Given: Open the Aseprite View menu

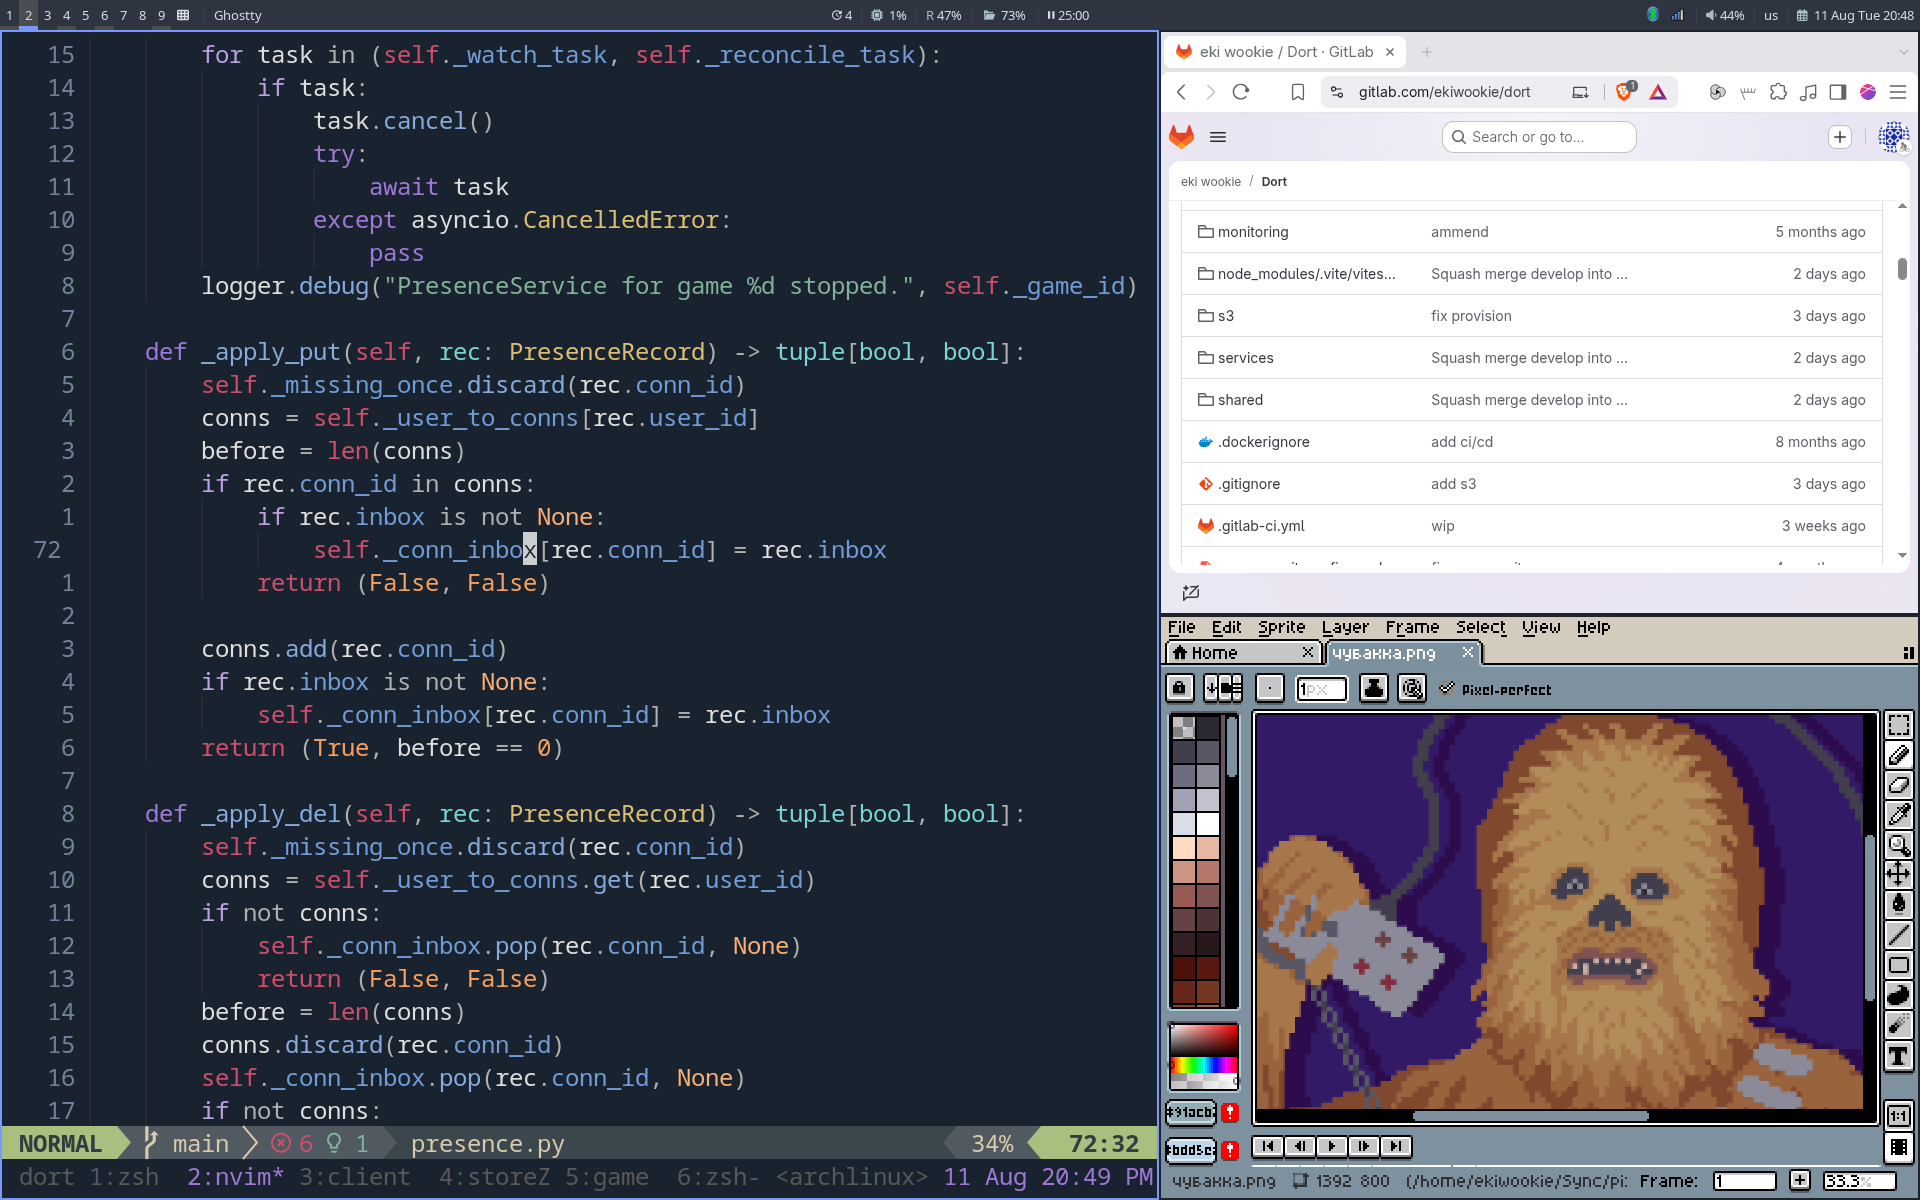Looking at the screenshot, I should coord(1541,627).
